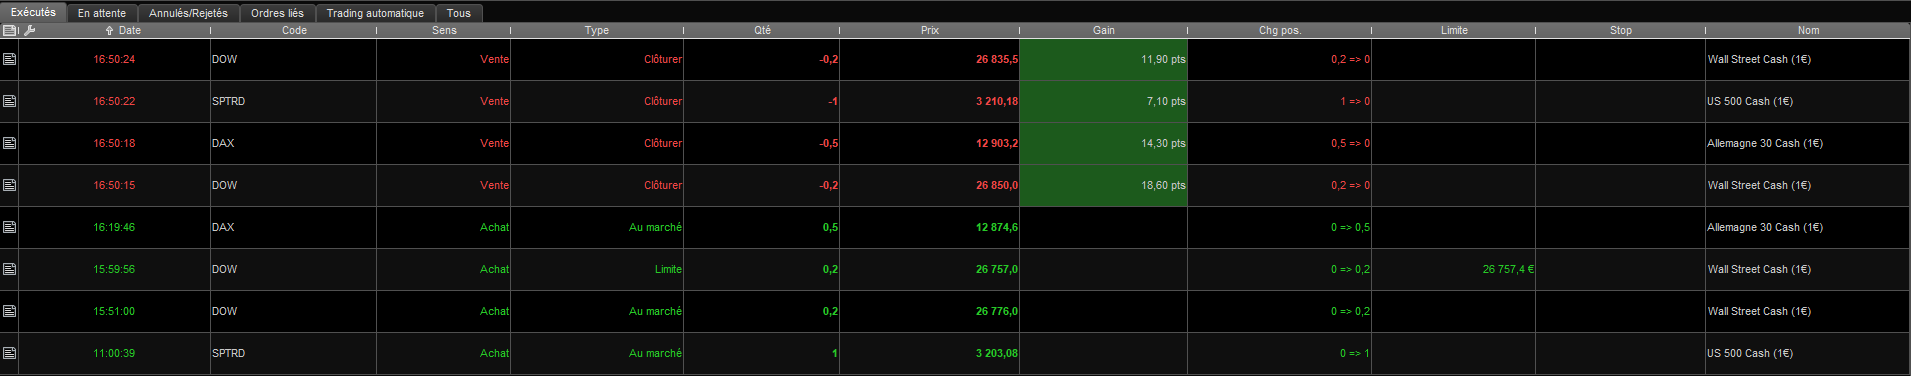Select the 16:50:24 timestamp
This screenshot has width=1911, height=376.
(x=114, y=59)
